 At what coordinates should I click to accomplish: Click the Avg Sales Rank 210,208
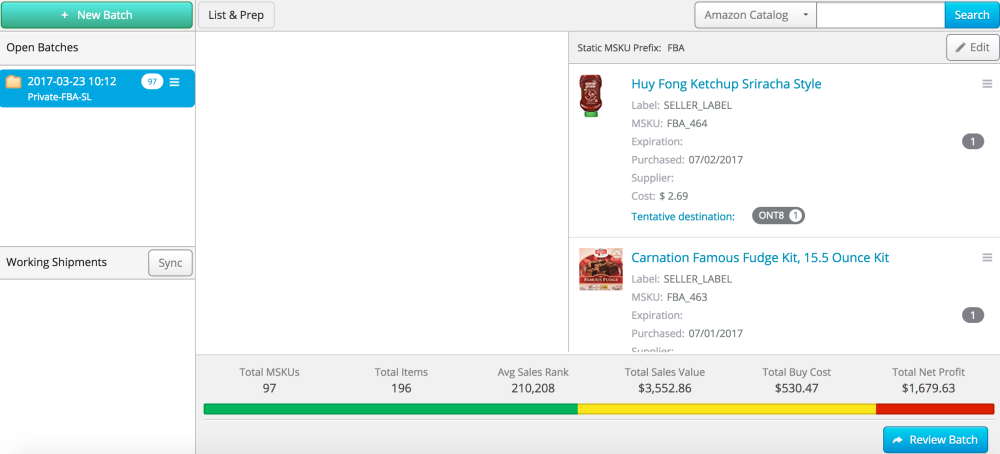coord(533,388)
